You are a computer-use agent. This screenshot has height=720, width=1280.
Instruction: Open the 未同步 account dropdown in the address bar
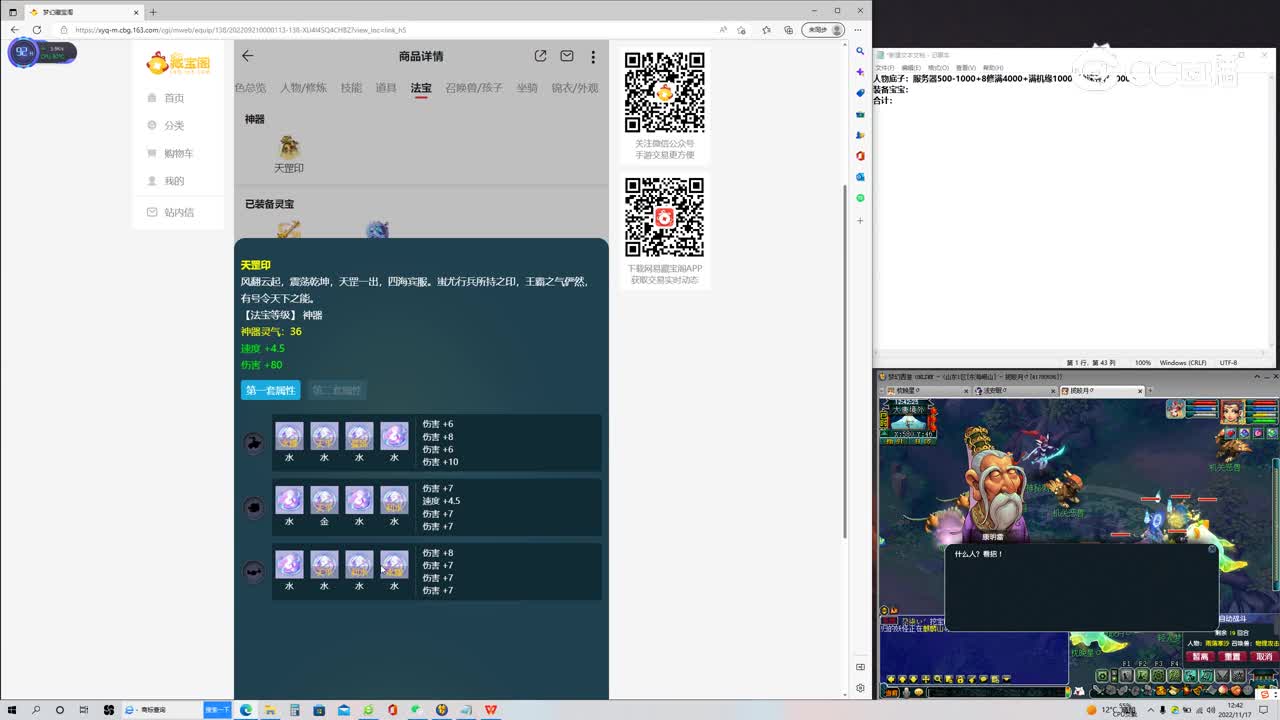click(x=823, y=30)
